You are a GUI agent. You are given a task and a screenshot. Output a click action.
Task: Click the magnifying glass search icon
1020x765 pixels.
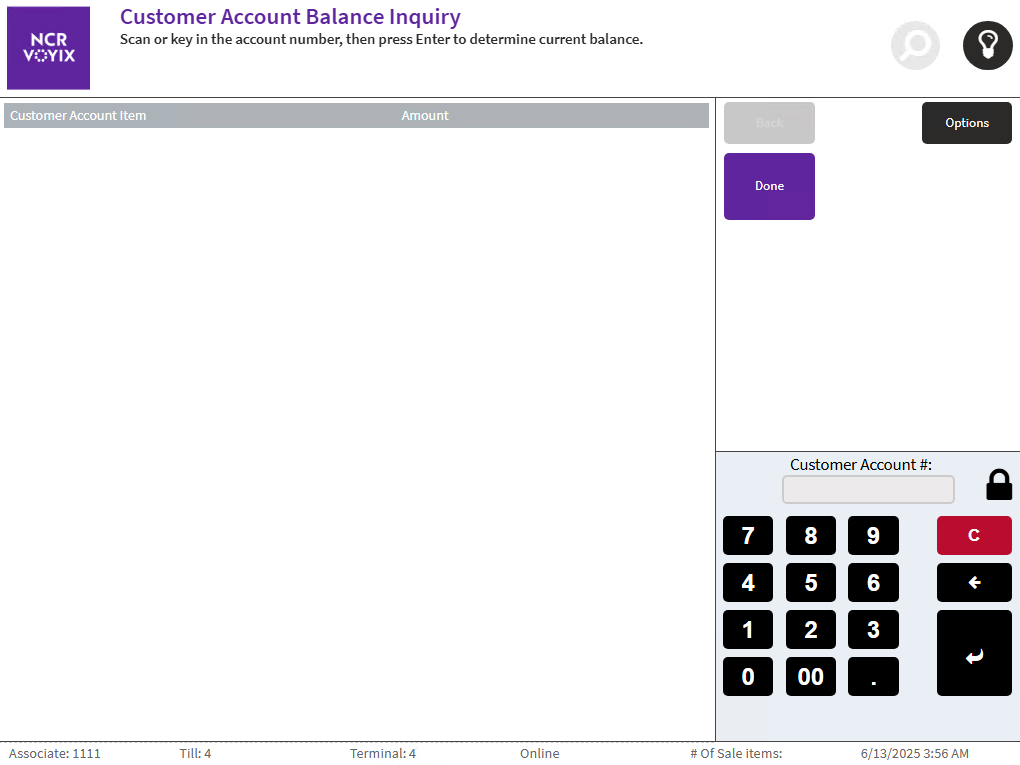pyautogui.click(x=915, y=45)
